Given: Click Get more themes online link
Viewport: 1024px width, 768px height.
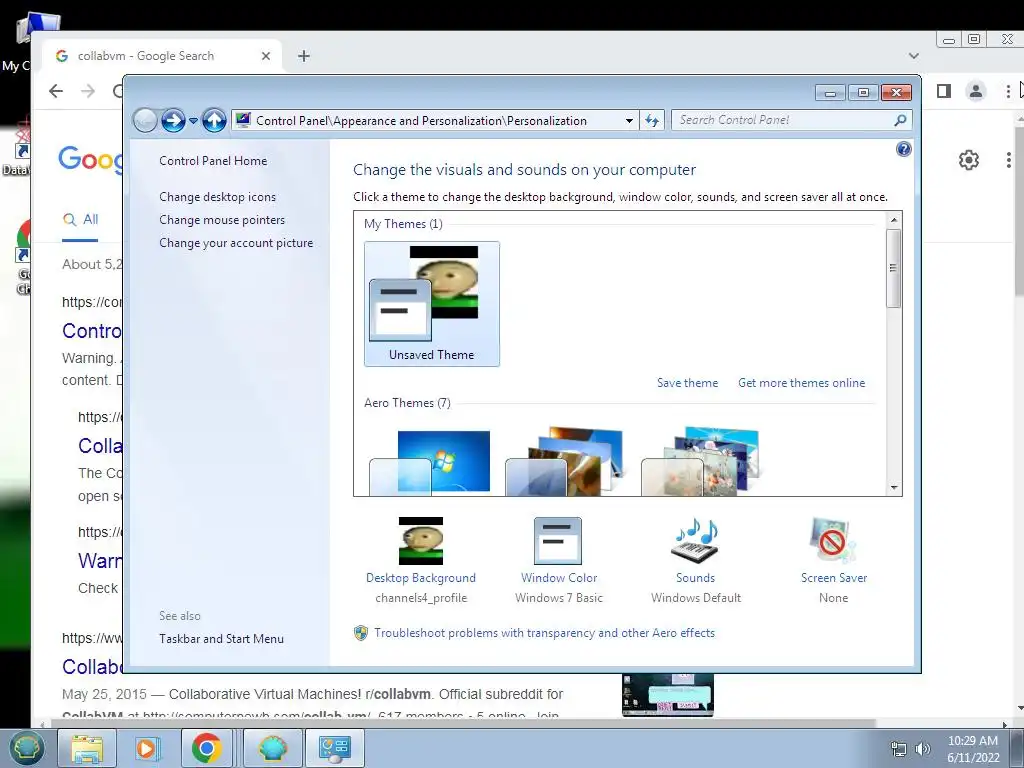Looking at the screenshot, I should point(801,383).
